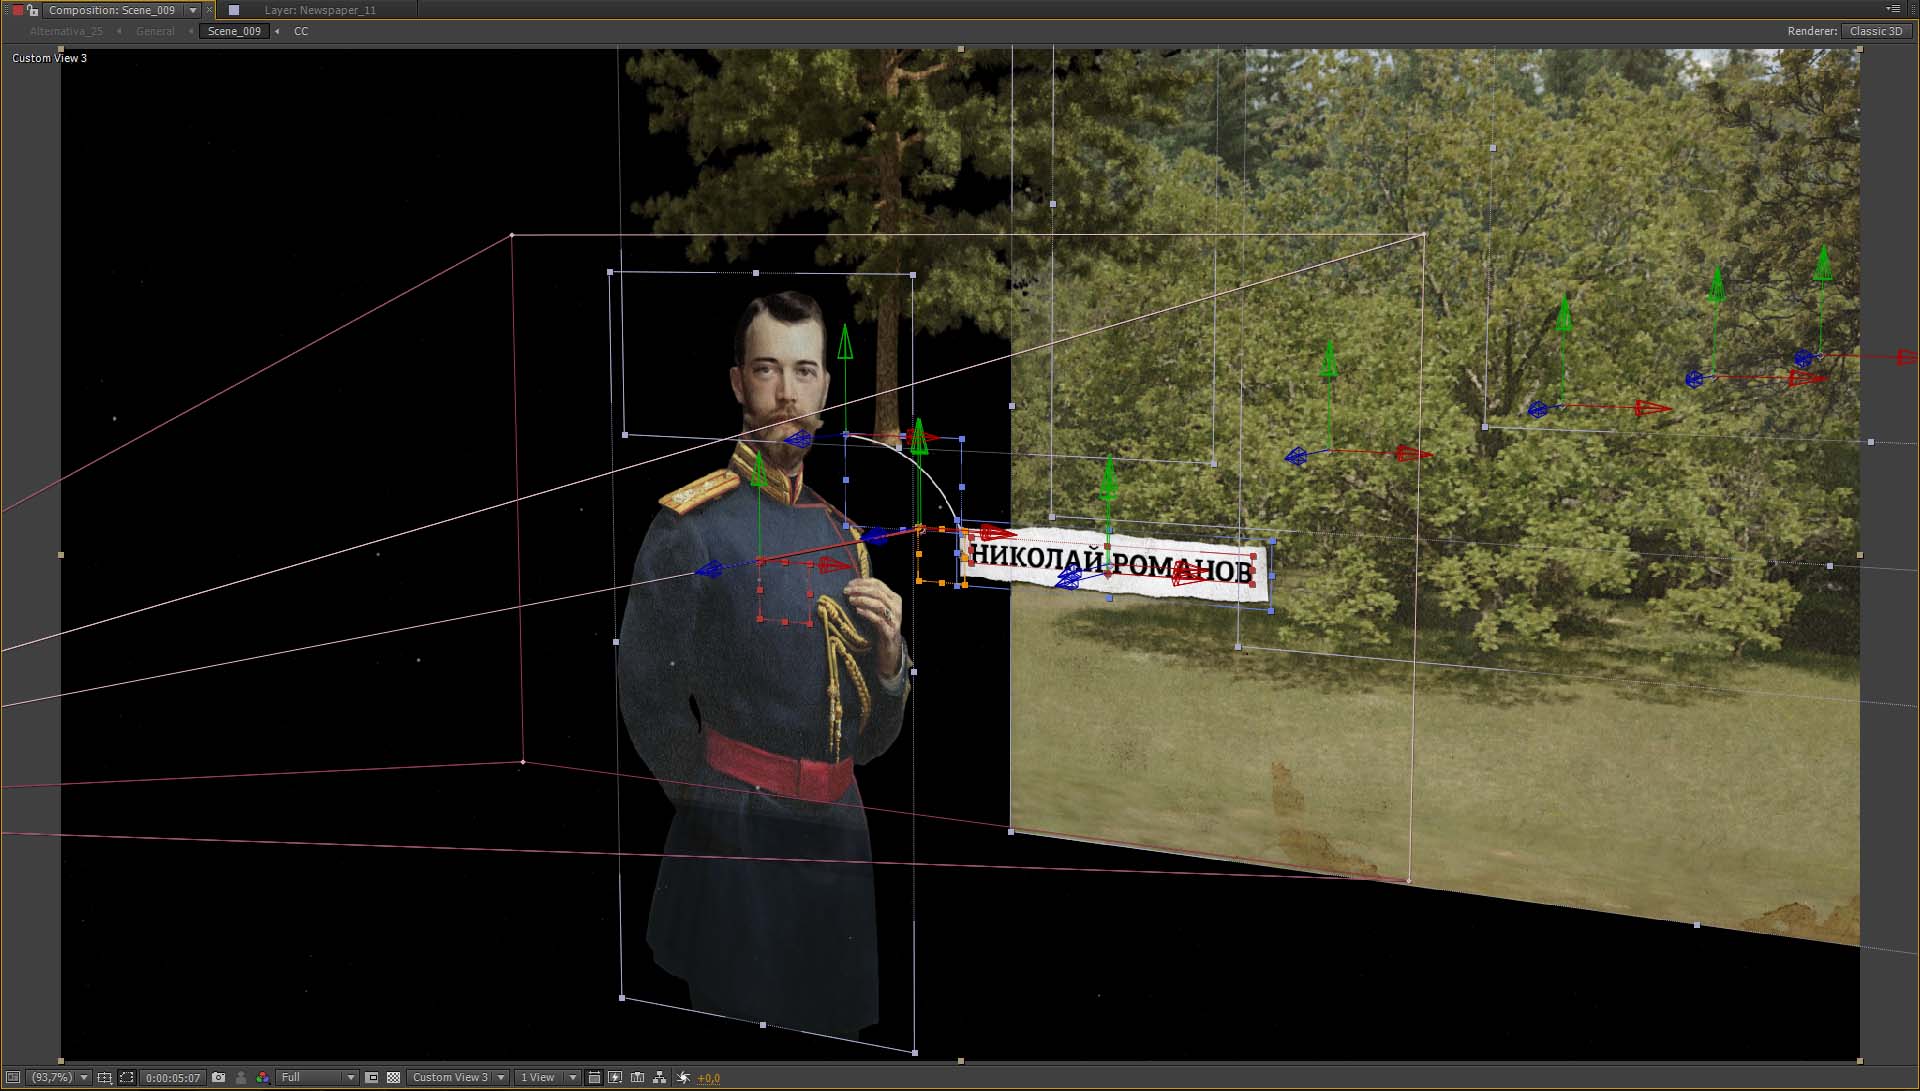Open the Show Channel color management icon
Image resolution: width=1920 pixels, height=1091 pixels.
click(x=262, y=1077)
